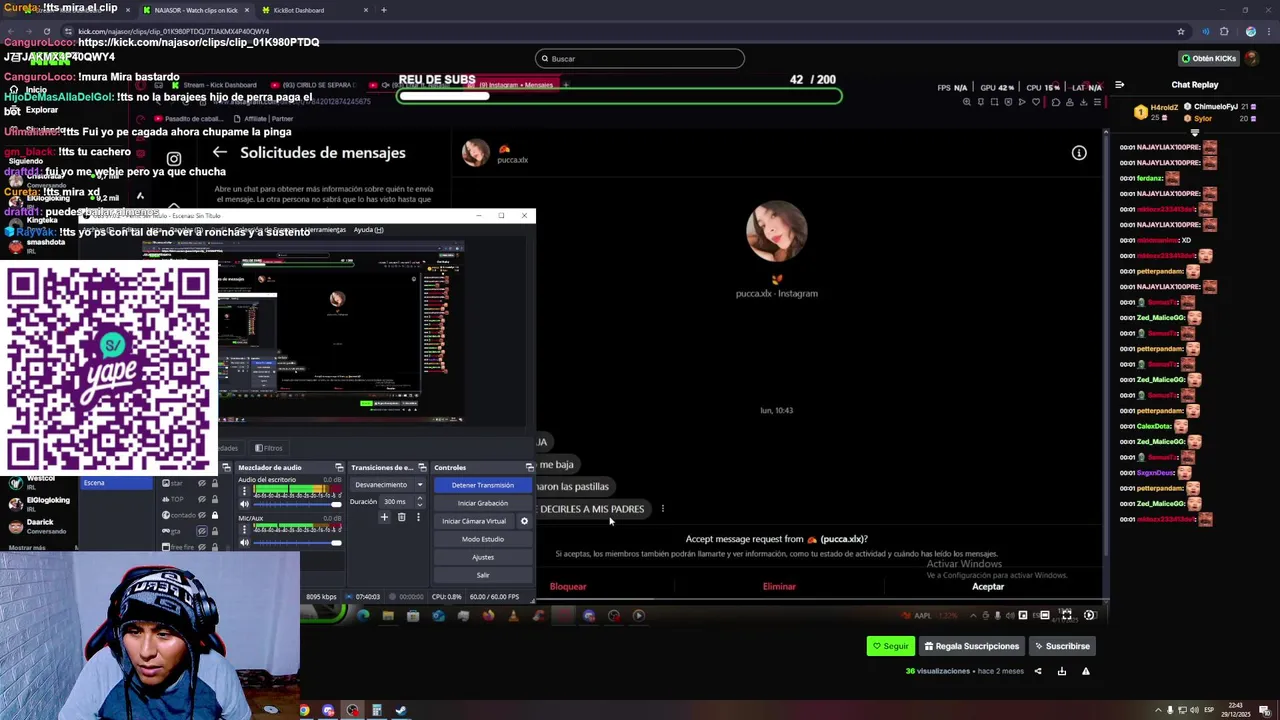
Task: Undock the Transiciones de escena panel
Action: pos(424,467)
